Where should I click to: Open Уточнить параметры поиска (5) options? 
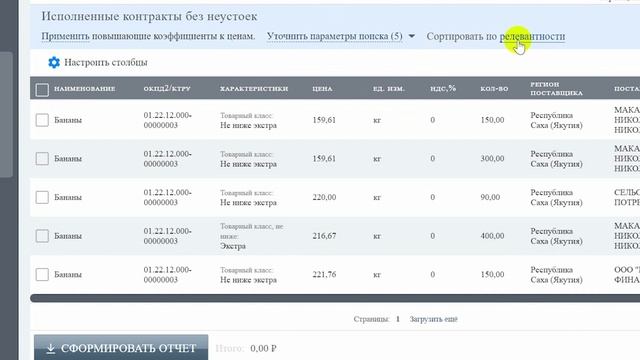(x=335, y=36)
